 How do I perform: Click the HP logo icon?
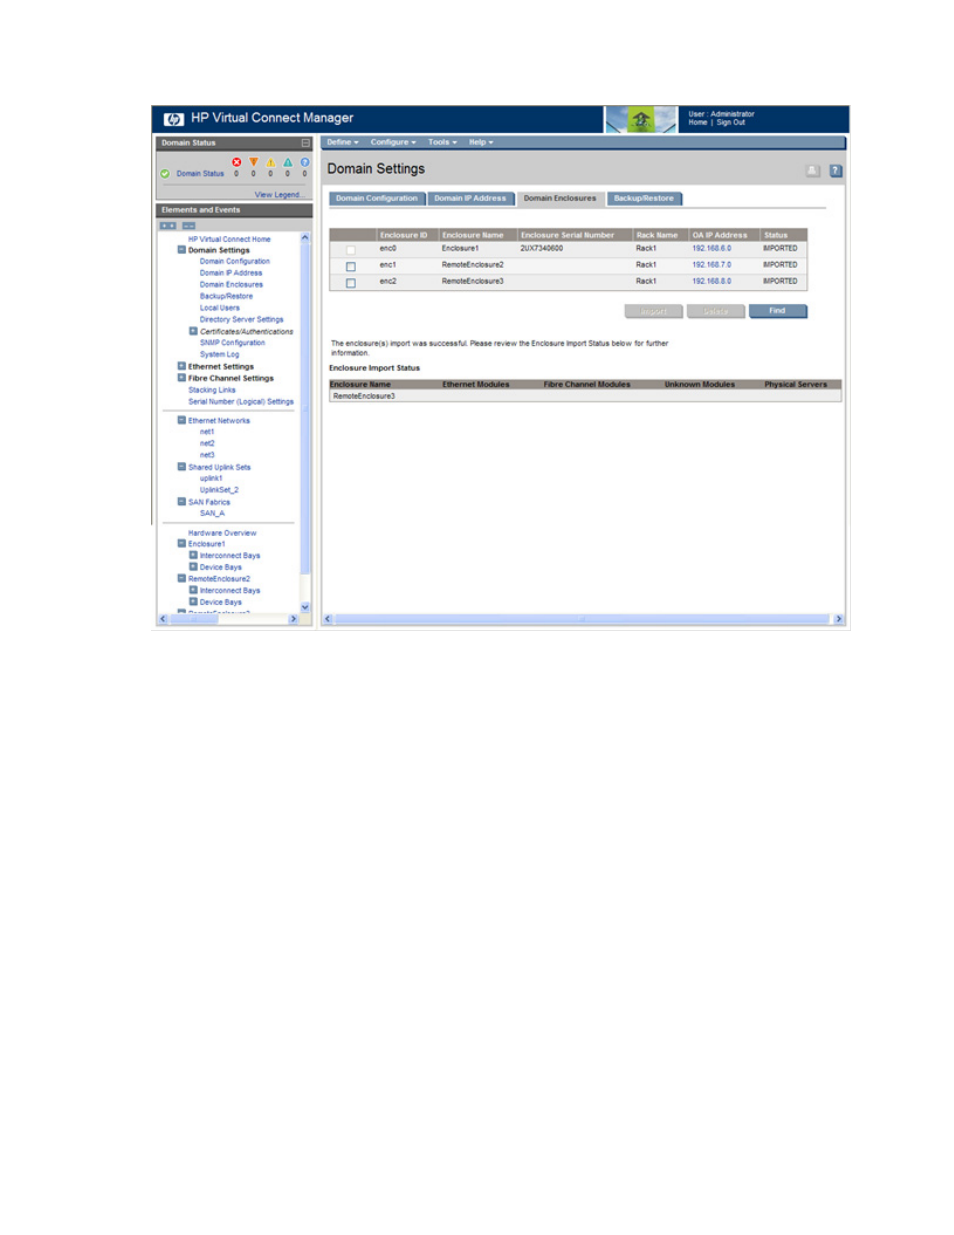[x=173, y=119]
